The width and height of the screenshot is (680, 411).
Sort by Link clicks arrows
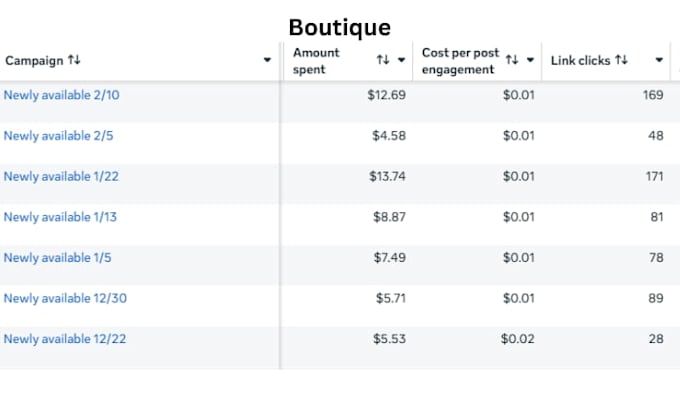pyautogui.click(x=621, y=60)
